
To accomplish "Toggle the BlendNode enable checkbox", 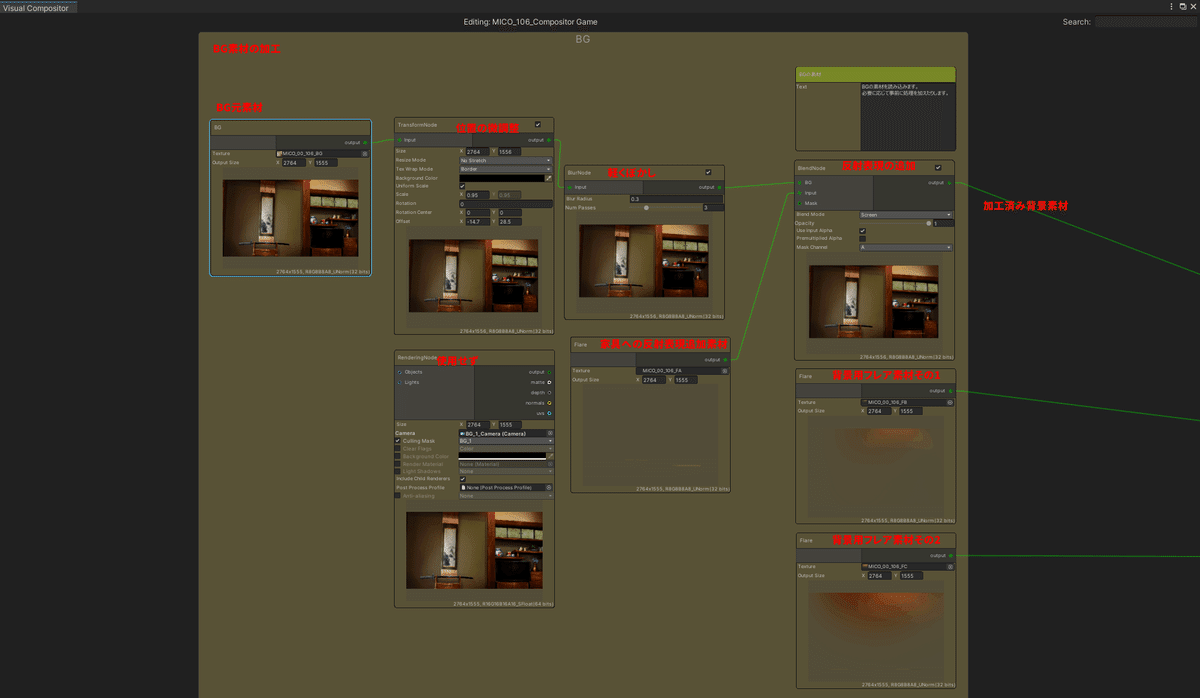I will pos(938,167).
